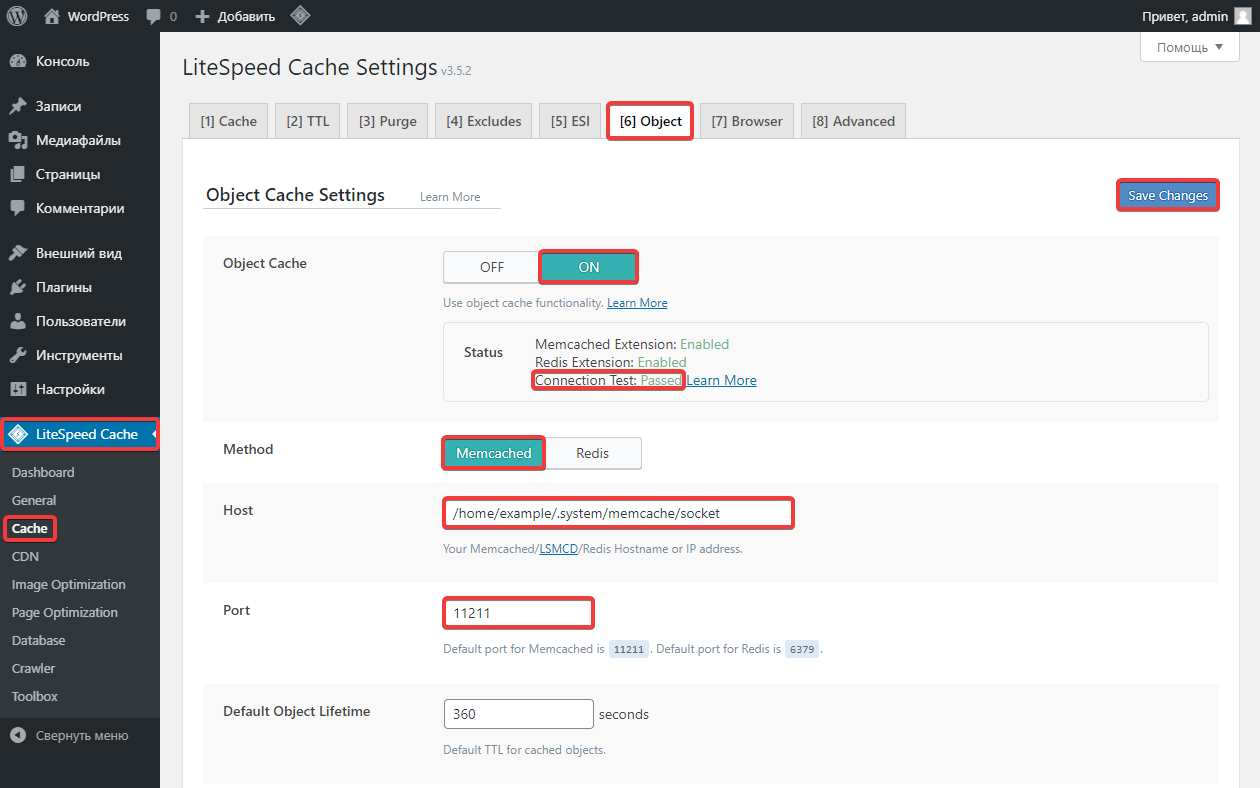The width and height of the screenshot is (1260, 788).
Task: Click the admin avatar icon in the top corner
Action: coord(1242,16)
